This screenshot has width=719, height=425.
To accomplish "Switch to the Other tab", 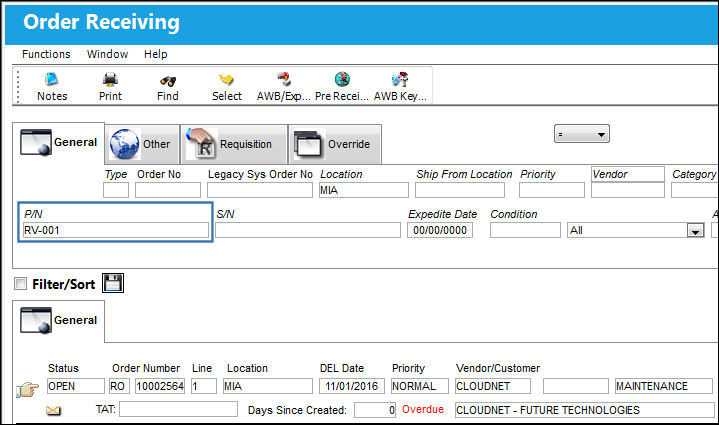I will coord(142,144).
